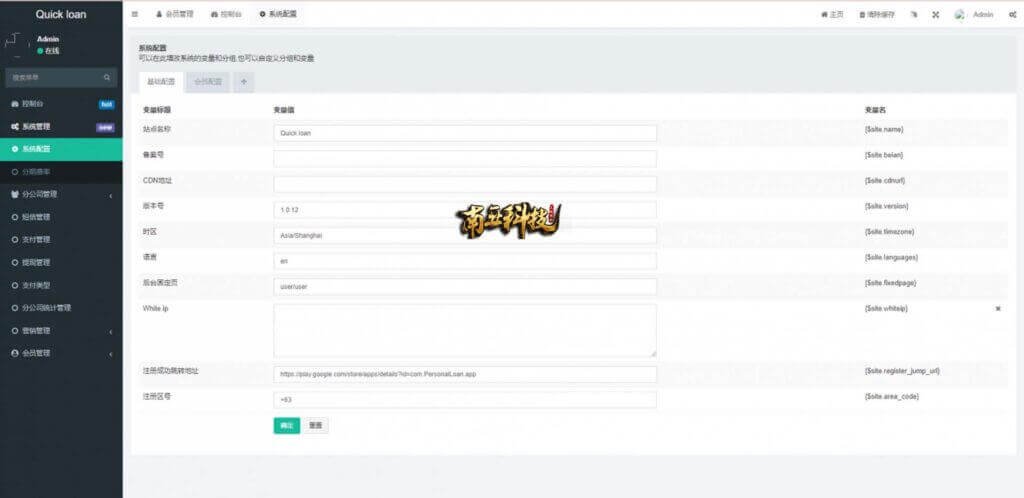1024x498 pixels.
Task: Expand the 会员管理 sidebar menu
Action: [x=61, y=354]
